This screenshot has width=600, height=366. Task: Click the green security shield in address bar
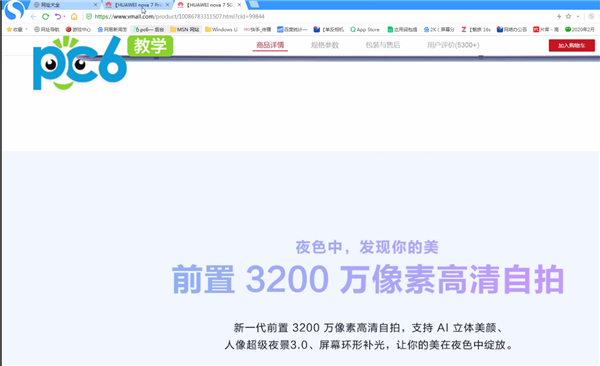89,16
